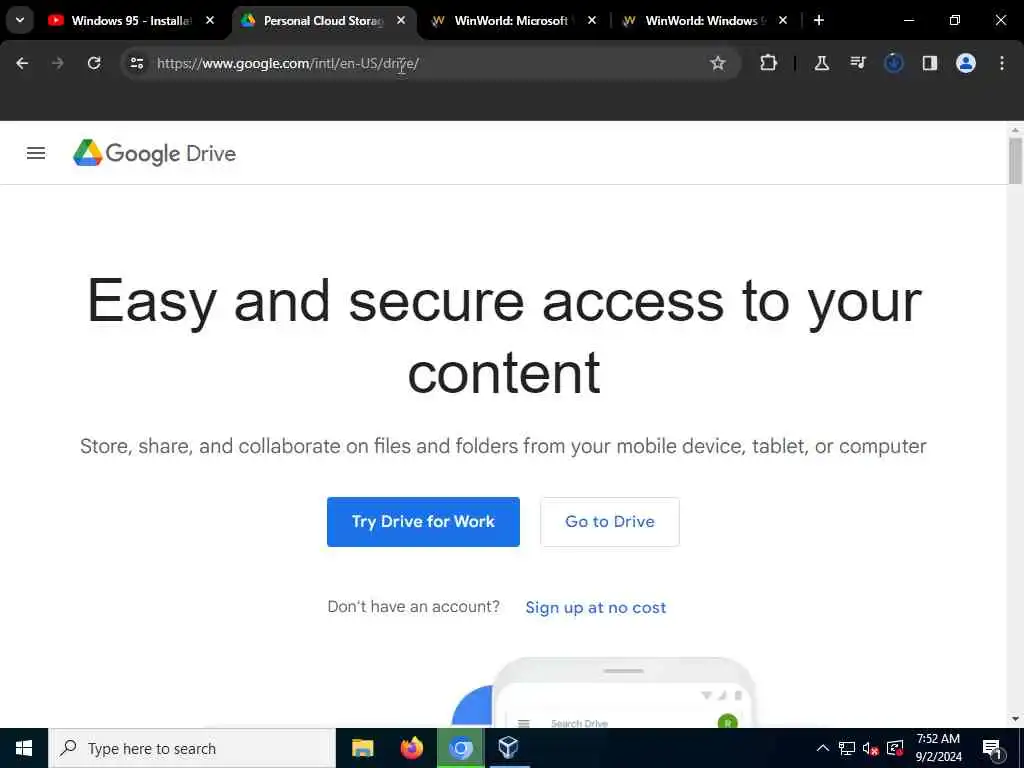Follow the Sign up at no cost link
The height and width of the screenshot is (768, 1024).
596,607
